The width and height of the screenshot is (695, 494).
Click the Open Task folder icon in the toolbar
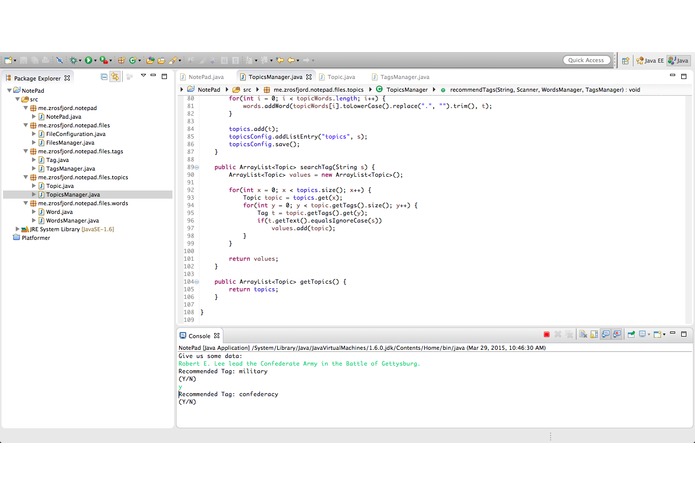coord(161,60)
